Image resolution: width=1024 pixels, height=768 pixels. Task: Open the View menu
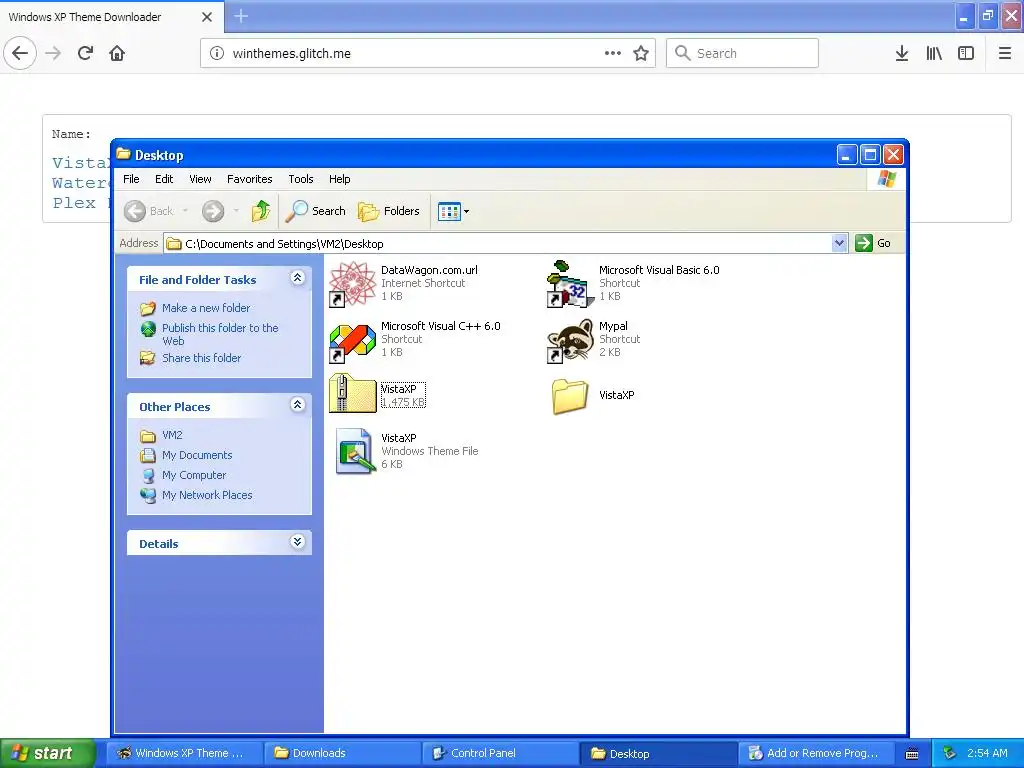coord(200,179)
